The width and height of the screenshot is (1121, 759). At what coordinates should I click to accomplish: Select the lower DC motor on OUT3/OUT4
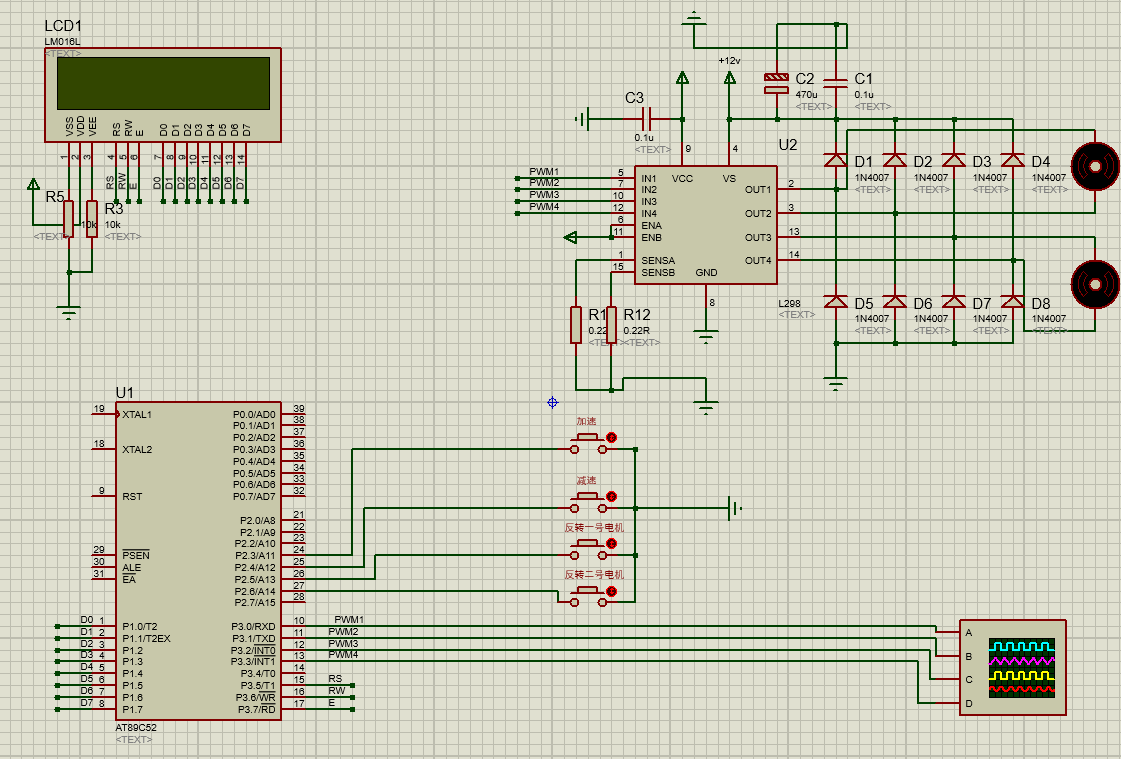coord(1095,284)
